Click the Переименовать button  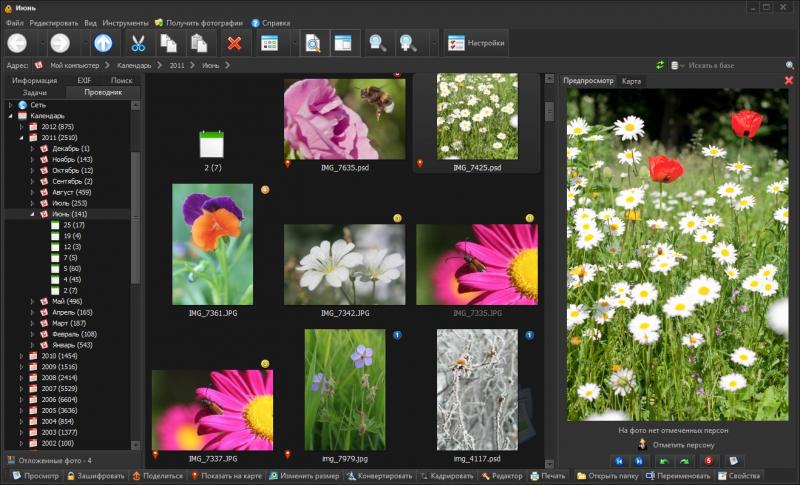[x=678, y=476]
